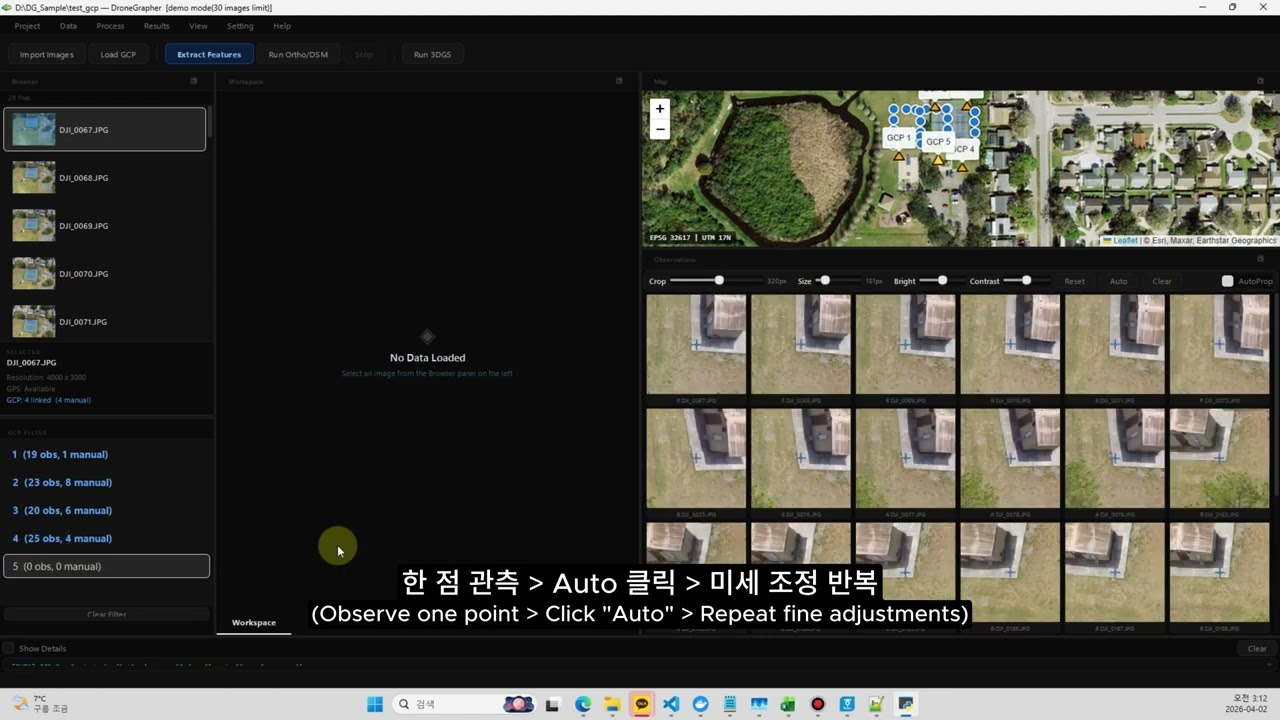
Task: Click the log panel Clear button
Action: click(1257, 648)
